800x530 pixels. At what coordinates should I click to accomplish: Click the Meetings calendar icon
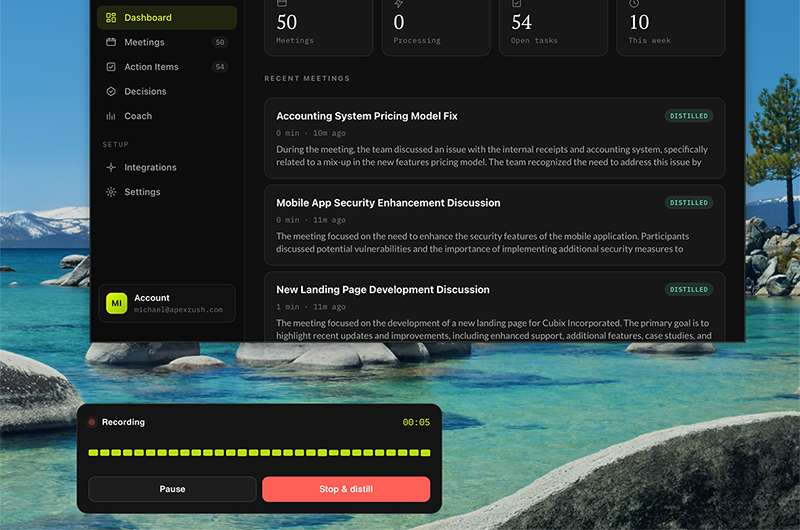[111, 42]
